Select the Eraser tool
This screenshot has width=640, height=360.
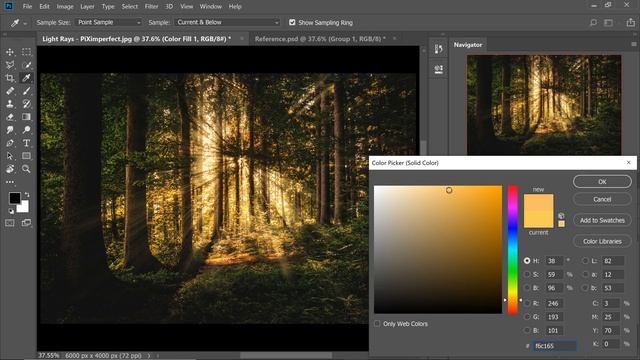point(10,117)
